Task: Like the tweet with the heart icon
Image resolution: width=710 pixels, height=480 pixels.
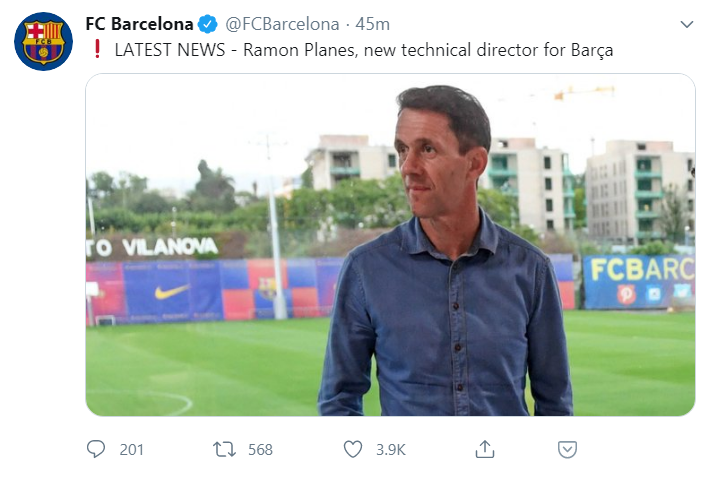Action: coord(353,449)
